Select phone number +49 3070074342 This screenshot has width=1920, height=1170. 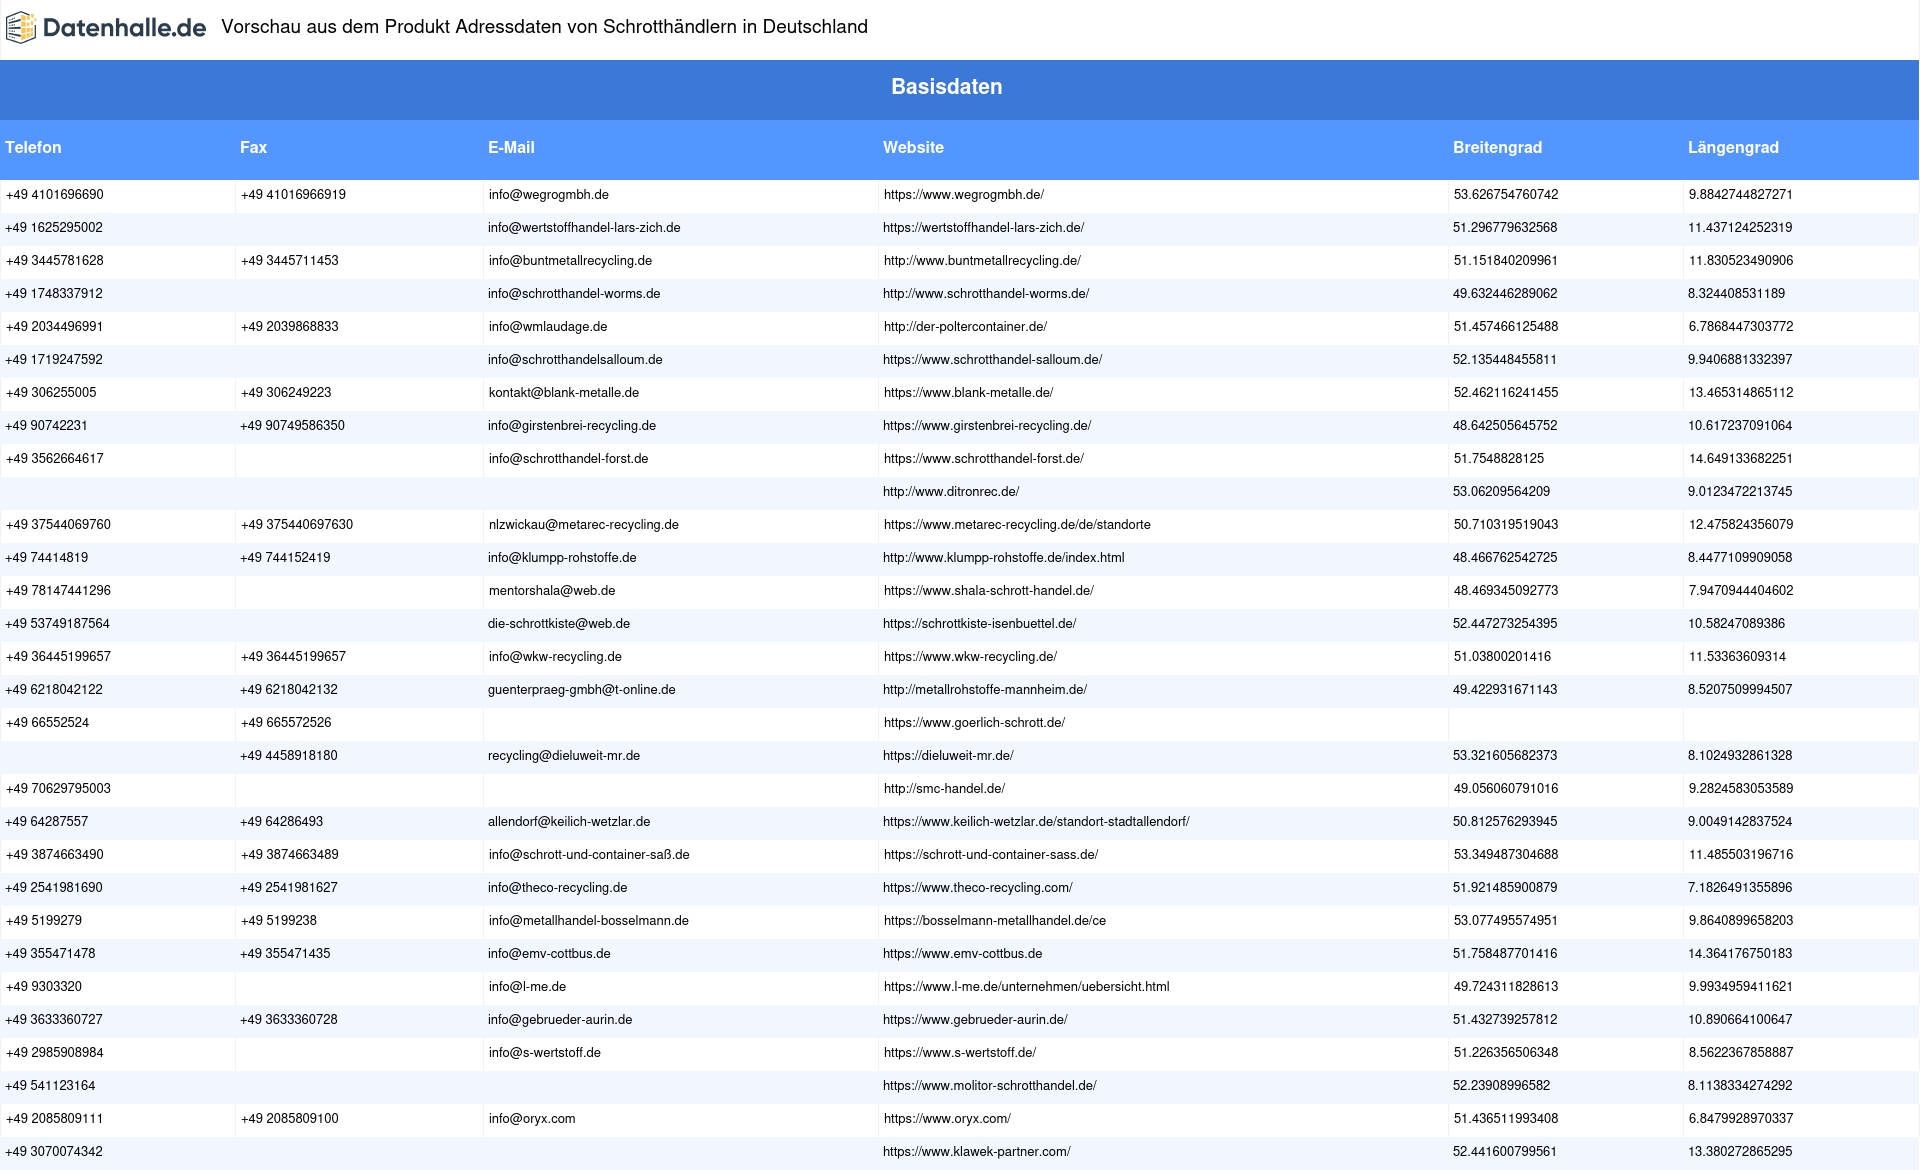(54, 1152)
